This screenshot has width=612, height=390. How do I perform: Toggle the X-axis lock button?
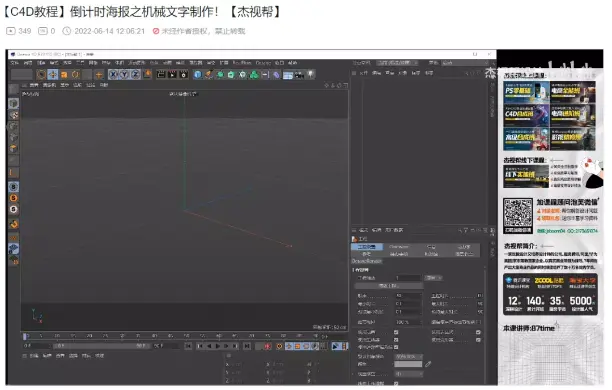113,74
